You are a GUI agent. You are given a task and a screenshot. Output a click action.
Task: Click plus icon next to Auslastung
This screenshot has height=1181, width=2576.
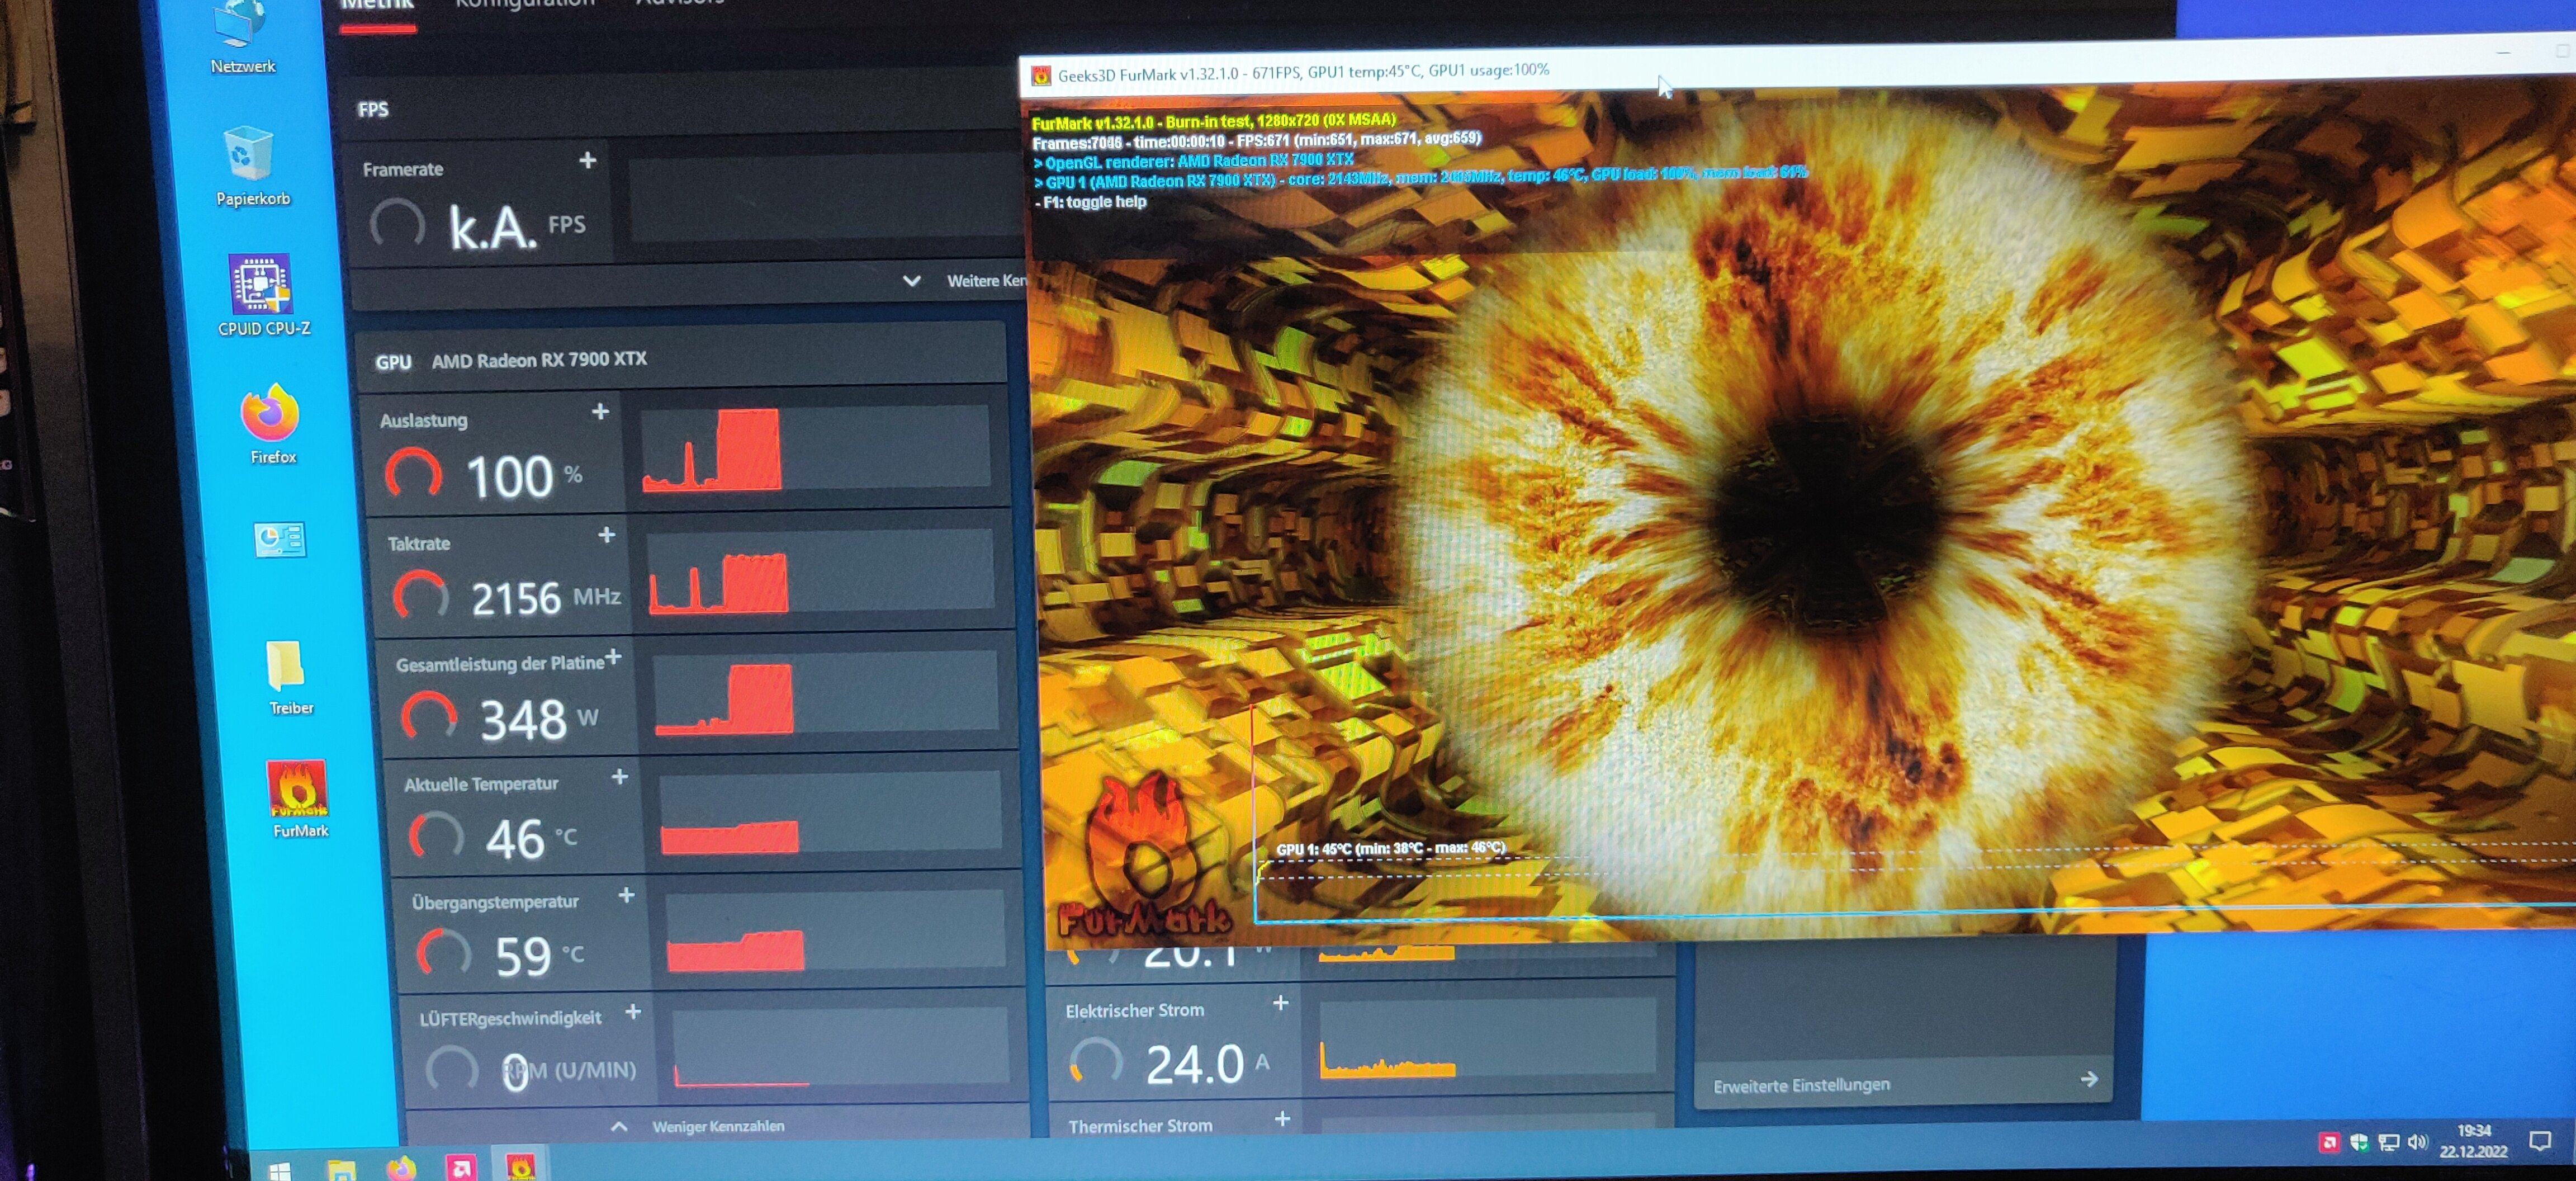[600, 411]
